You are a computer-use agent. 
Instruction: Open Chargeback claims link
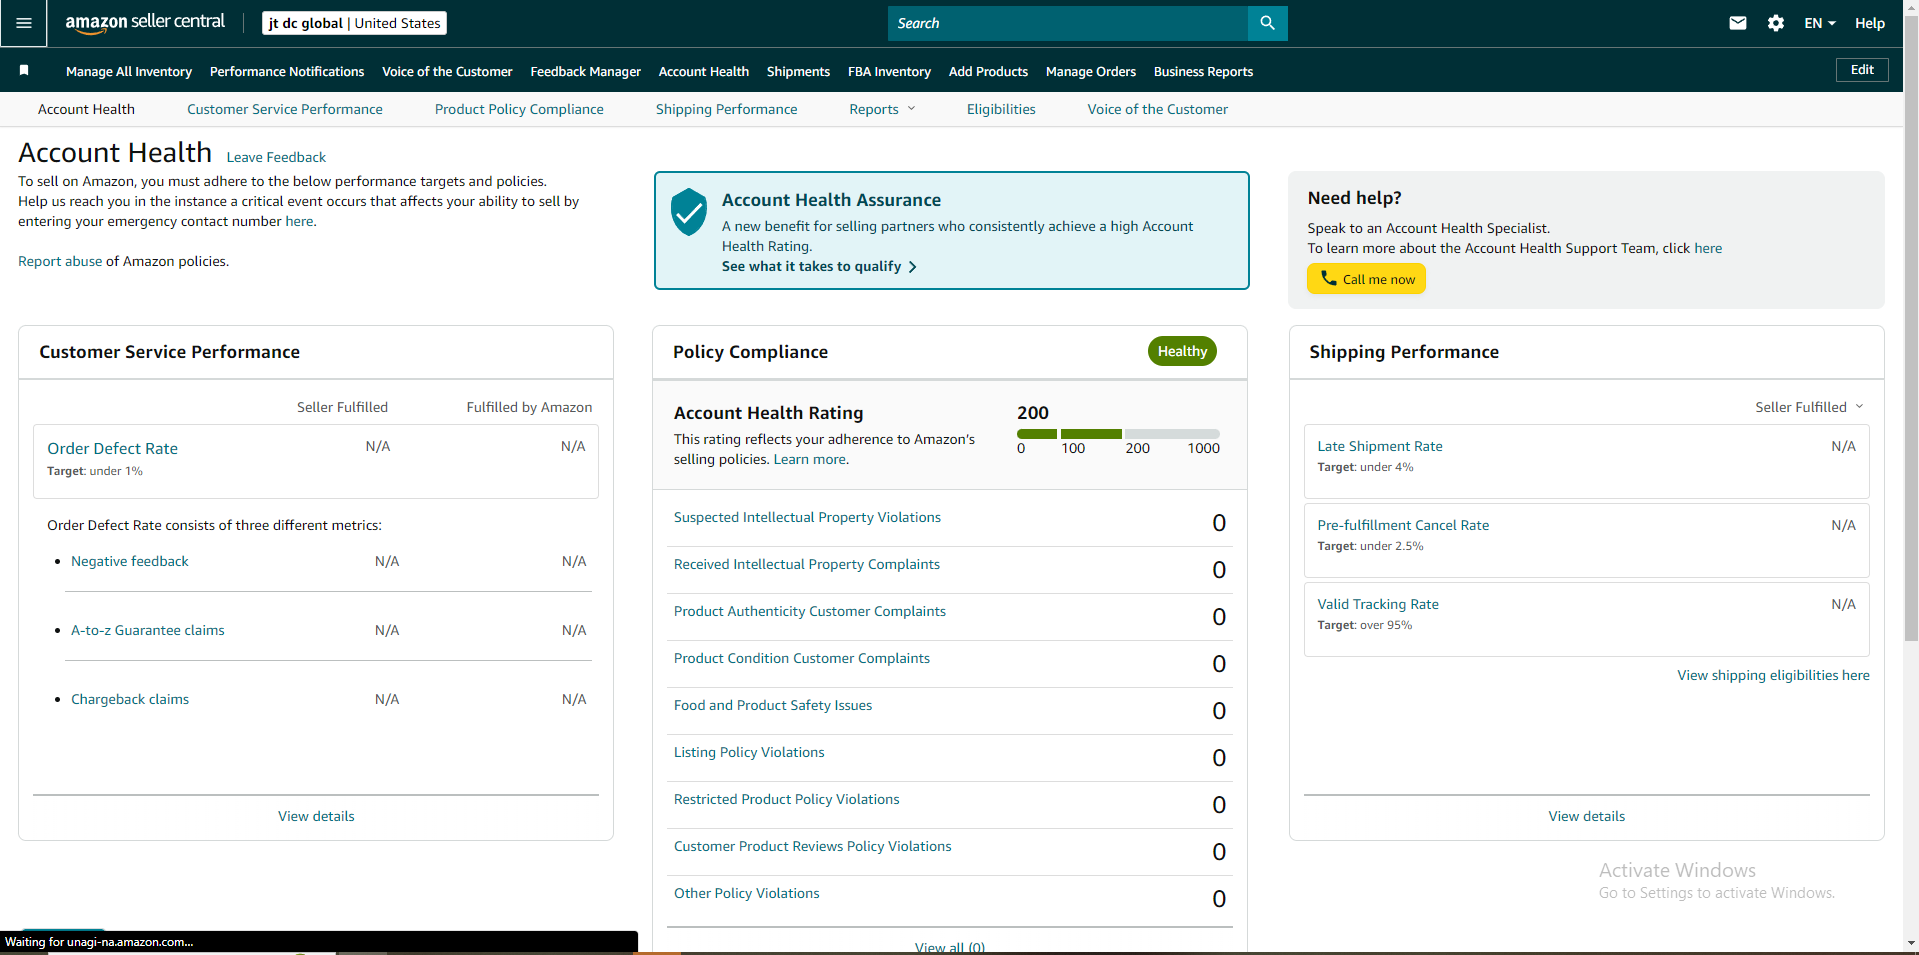click(130, 699)
